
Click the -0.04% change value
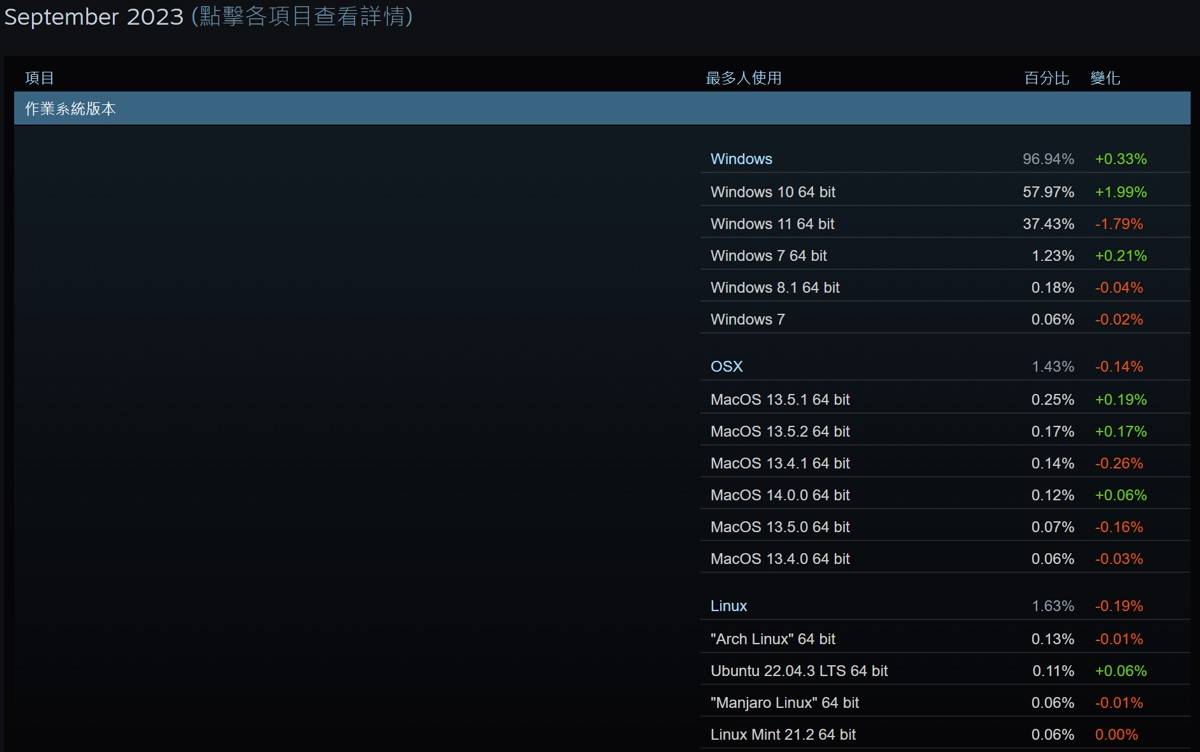pos(1119,287)
